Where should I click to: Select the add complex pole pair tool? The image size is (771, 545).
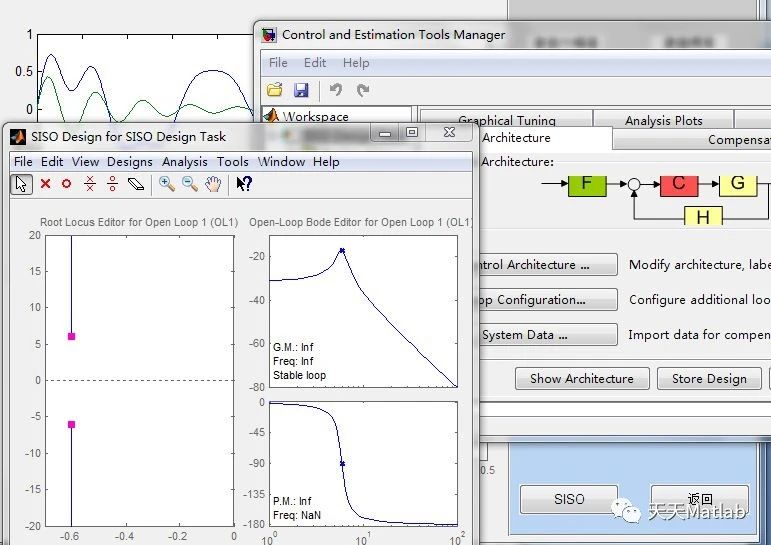tap(89, 183)
